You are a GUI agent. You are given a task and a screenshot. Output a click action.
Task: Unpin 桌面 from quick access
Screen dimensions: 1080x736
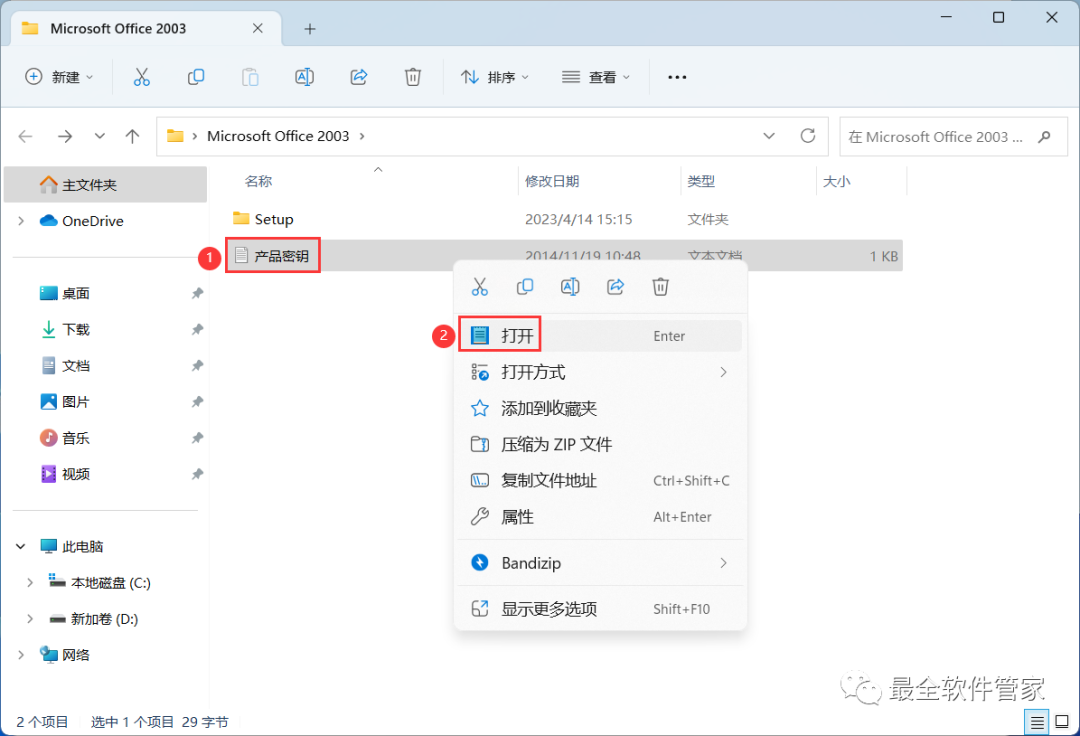click(198, 293)
